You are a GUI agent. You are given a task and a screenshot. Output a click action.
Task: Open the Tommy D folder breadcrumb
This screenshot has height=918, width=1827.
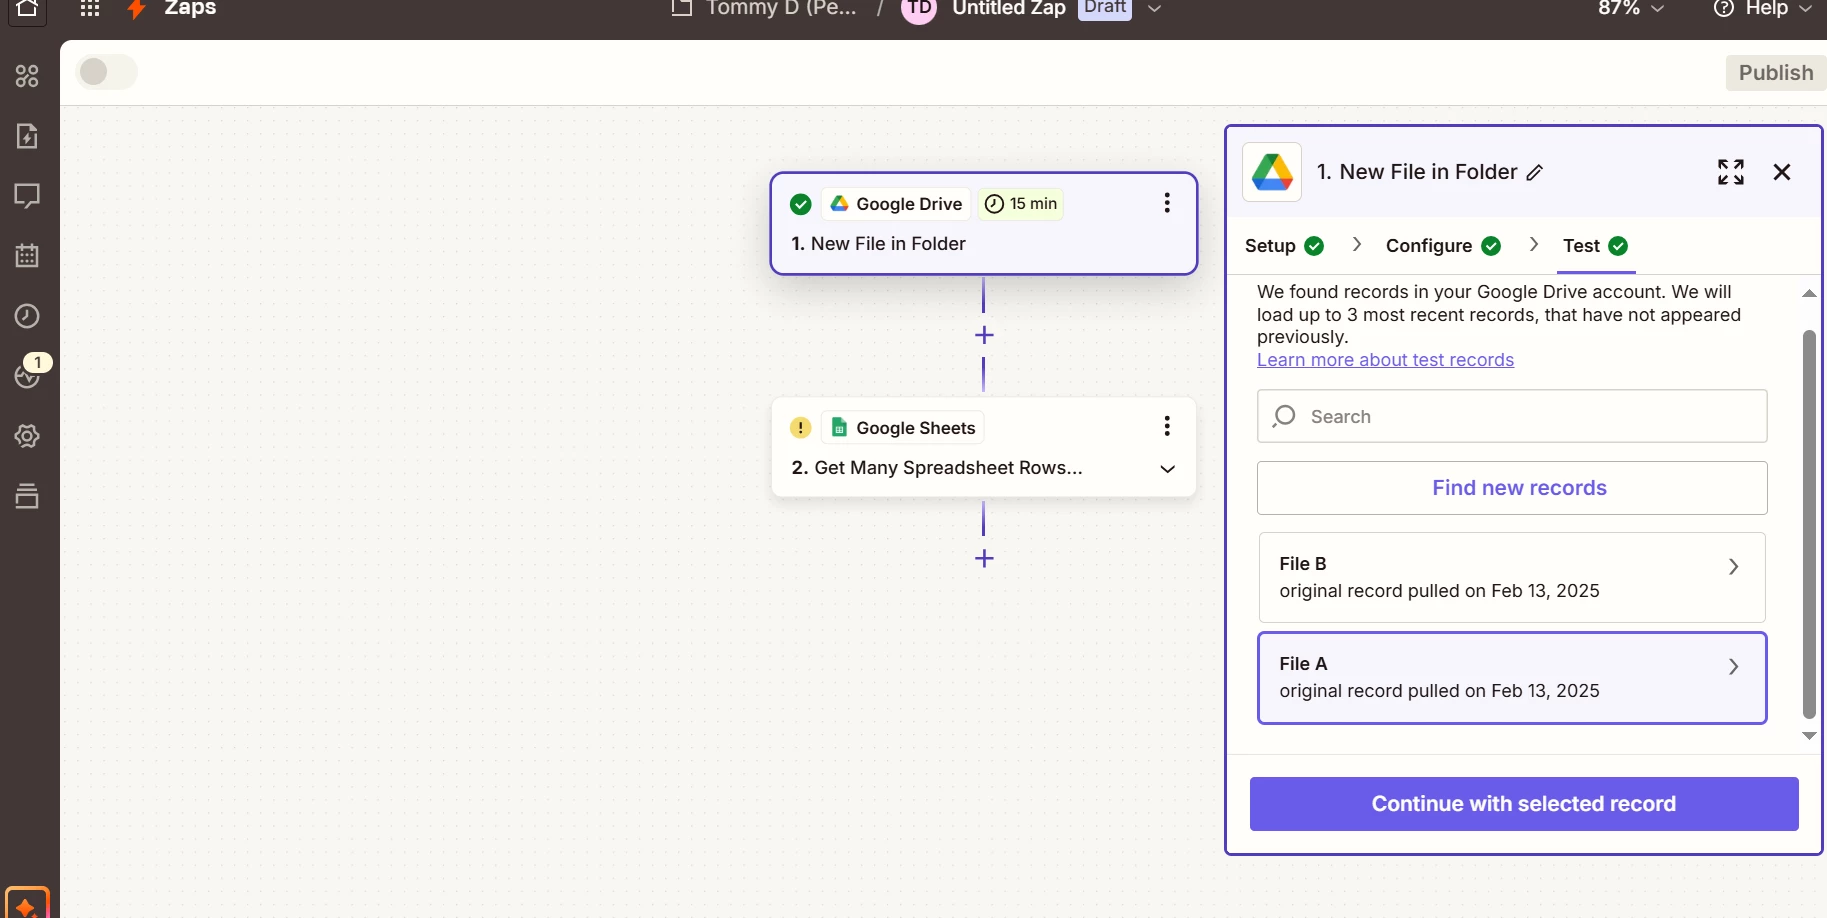click(781, 8)
